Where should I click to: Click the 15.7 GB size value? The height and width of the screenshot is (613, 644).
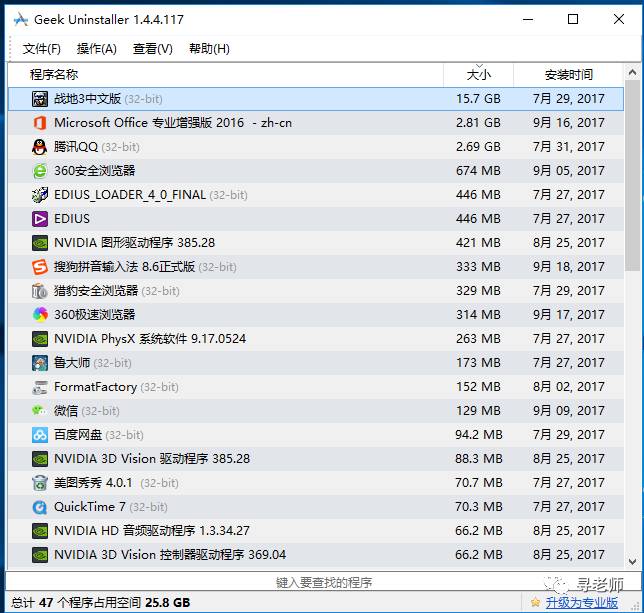click(x=478, y=99)
